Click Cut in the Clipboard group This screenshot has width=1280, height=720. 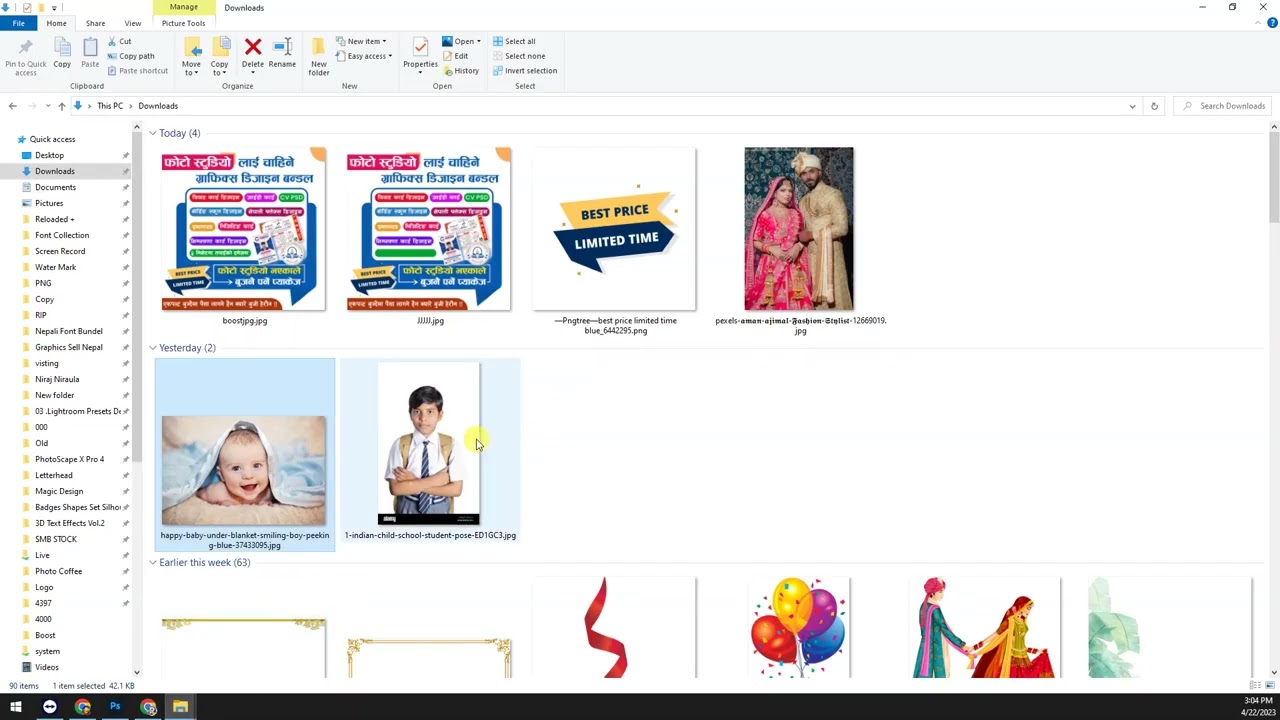click(119, 41)
